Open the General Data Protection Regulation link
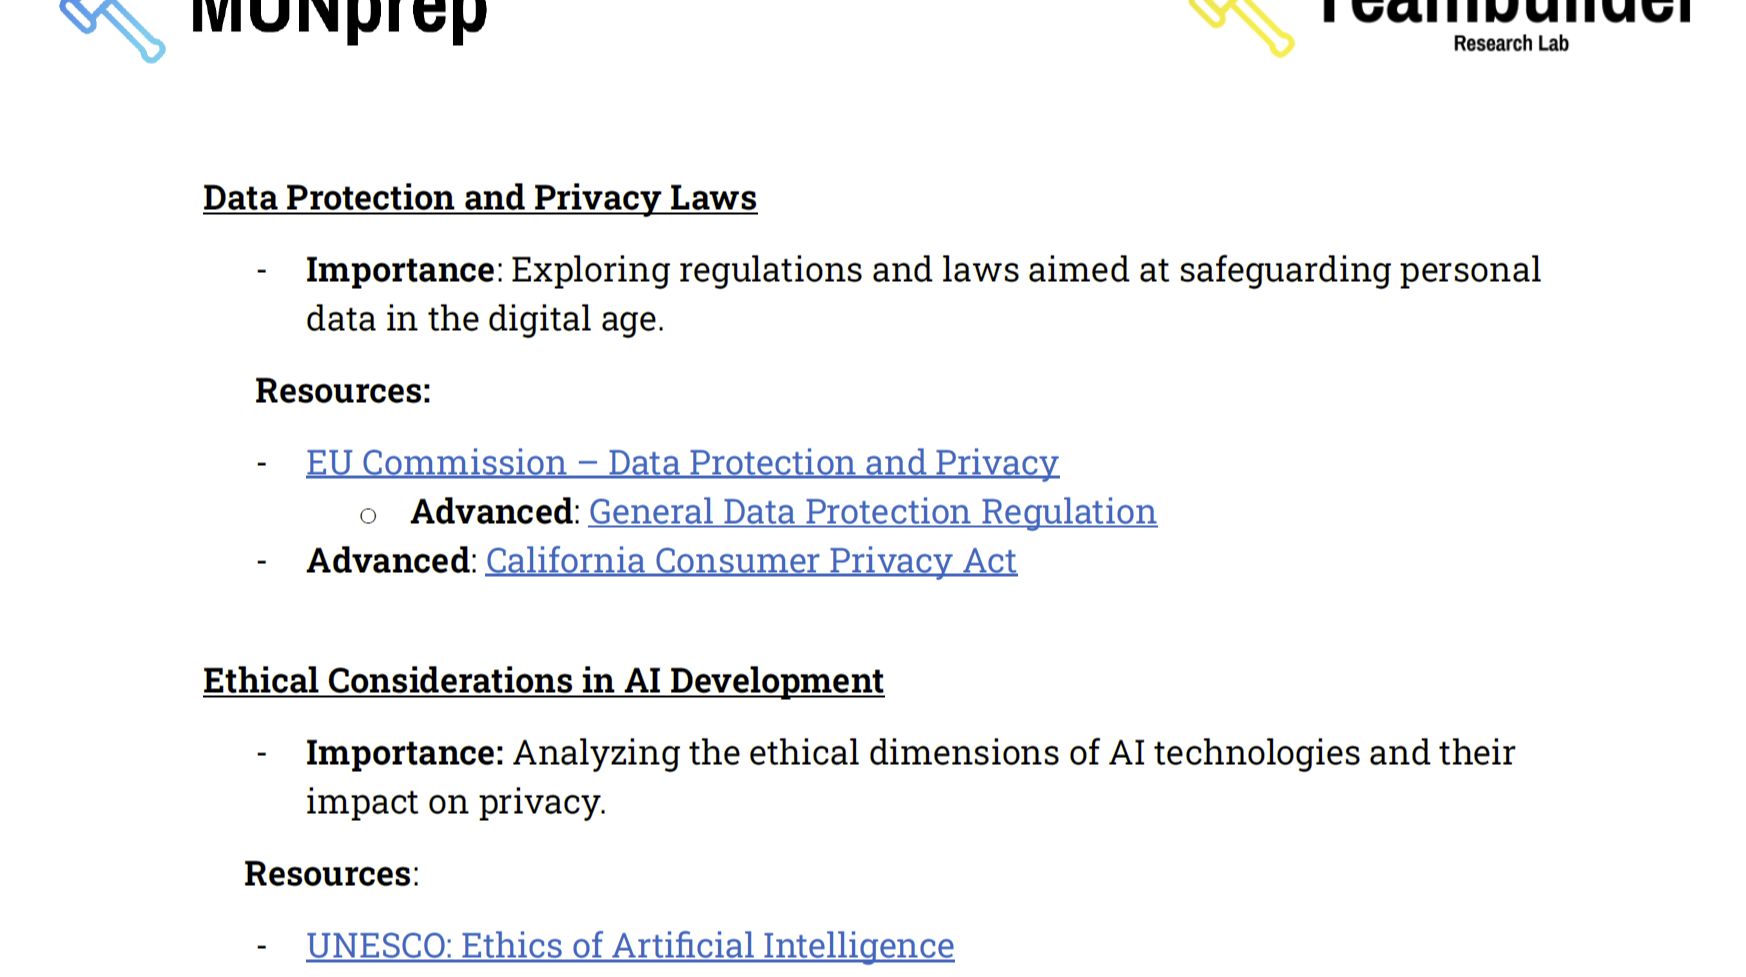Viewport: 1746px width, 977px height. coord(872,512)
